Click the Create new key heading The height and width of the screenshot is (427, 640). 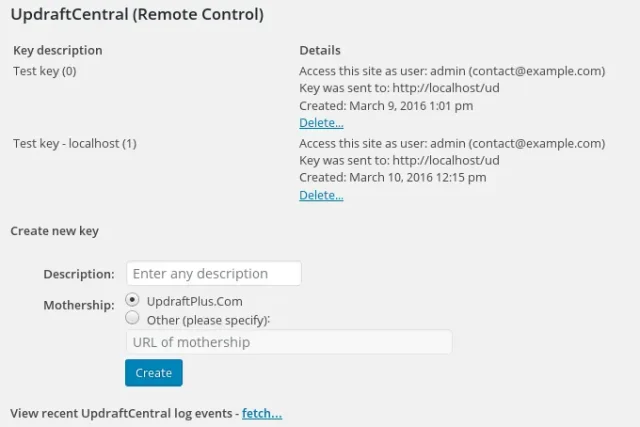pos(54,231)
